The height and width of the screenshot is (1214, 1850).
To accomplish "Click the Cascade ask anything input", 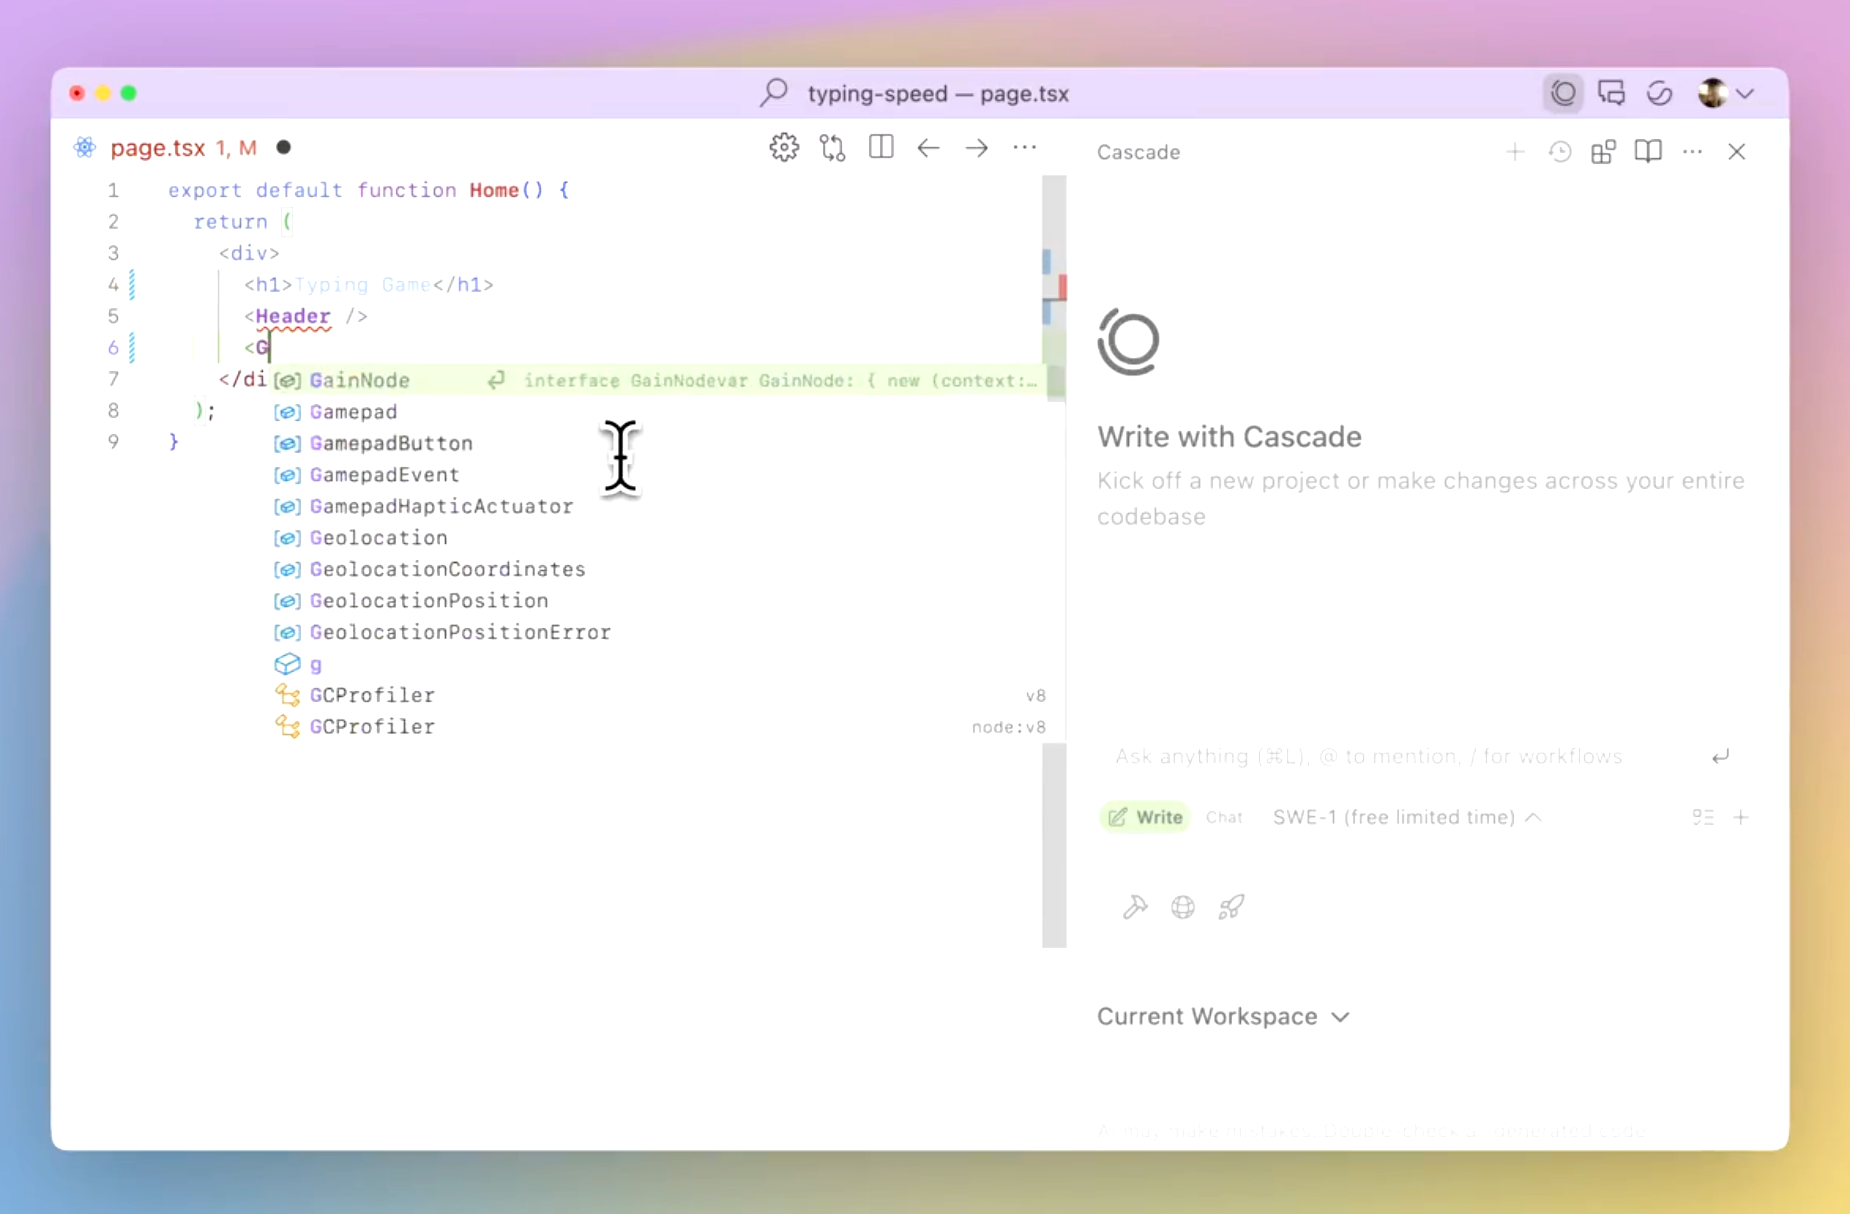I will (x=1400, y=756).
